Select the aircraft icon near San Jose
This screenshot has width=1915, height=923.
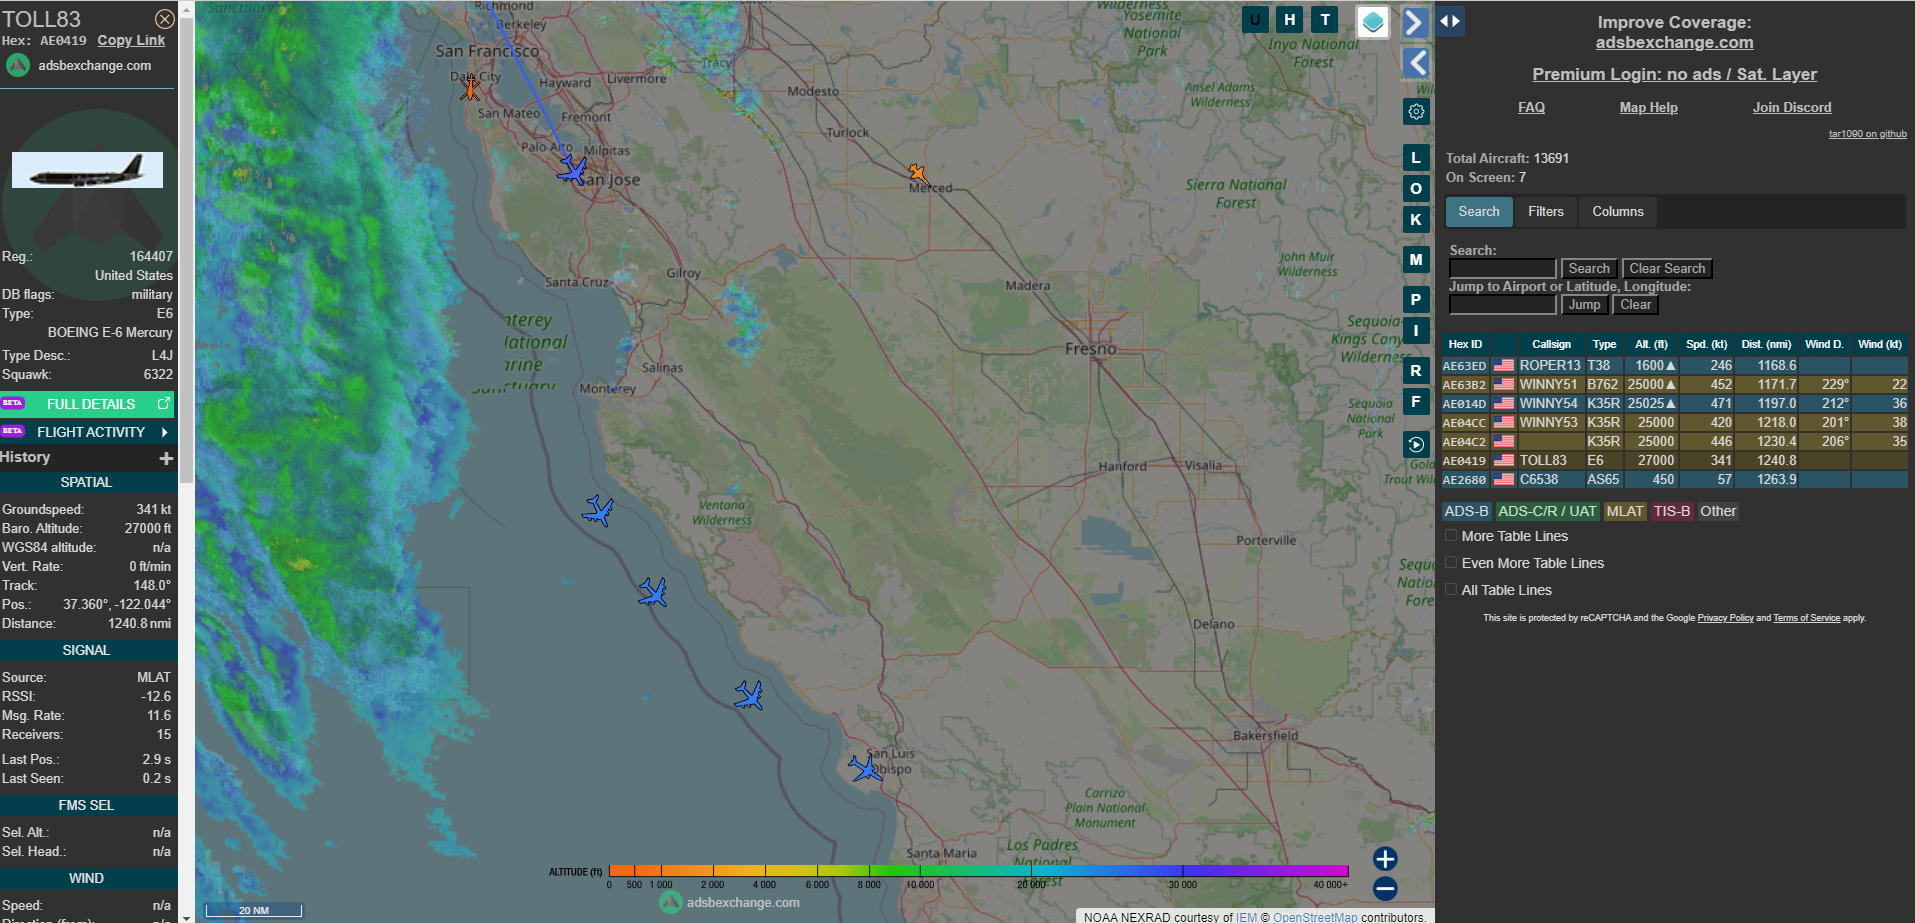572,170
